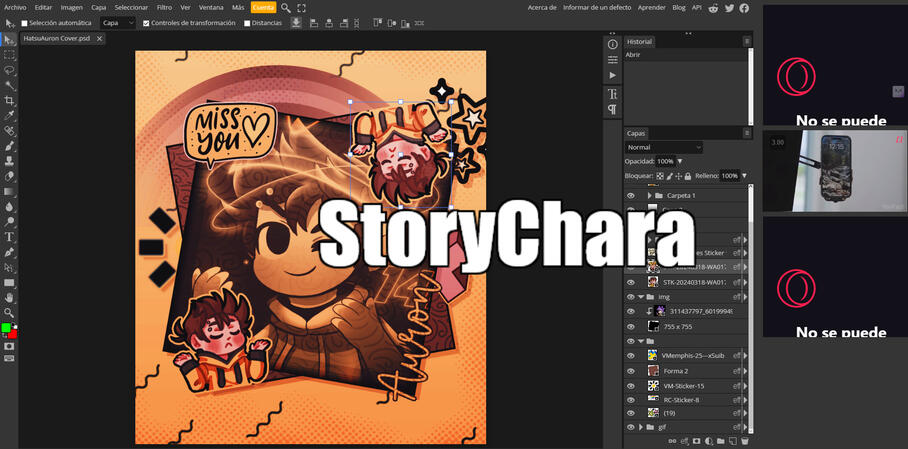
Task: Switch to the Historial tab
Action: 639,42
